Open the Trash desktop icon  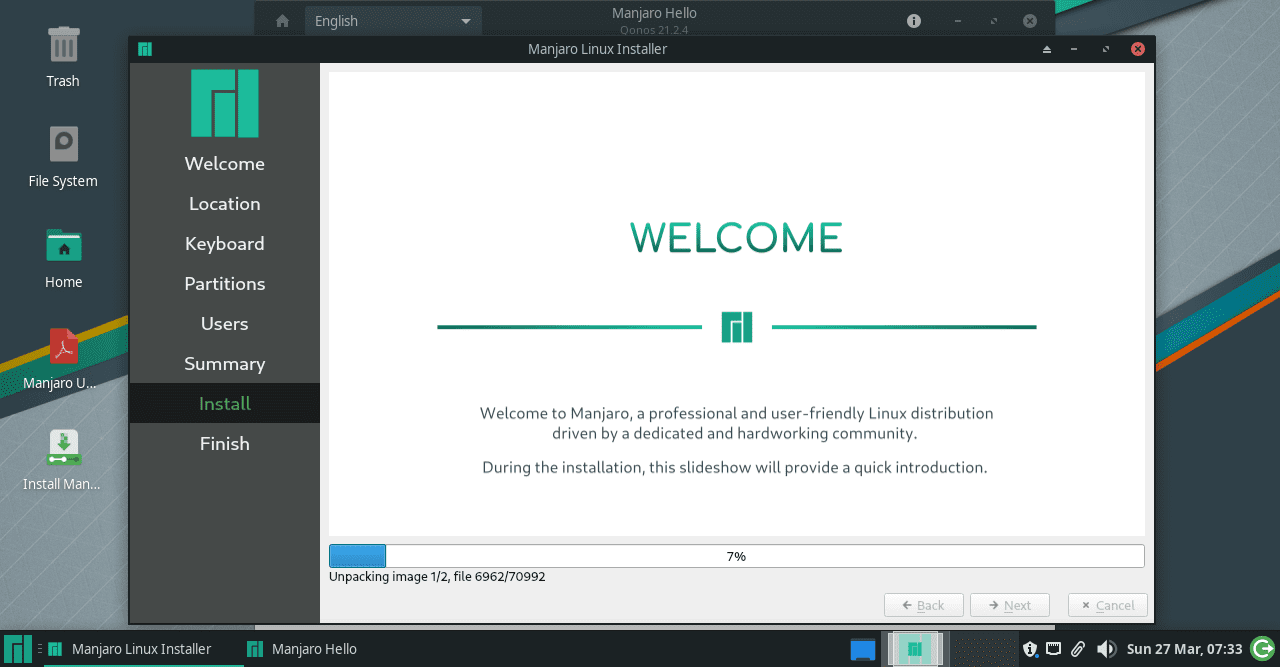click(x=63, y=47)
